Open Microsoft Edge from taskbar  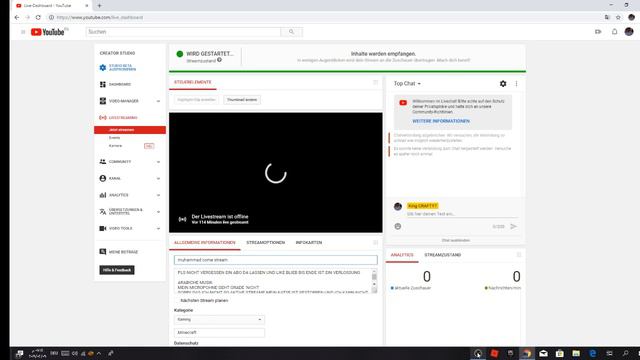(x=593, y=353)
